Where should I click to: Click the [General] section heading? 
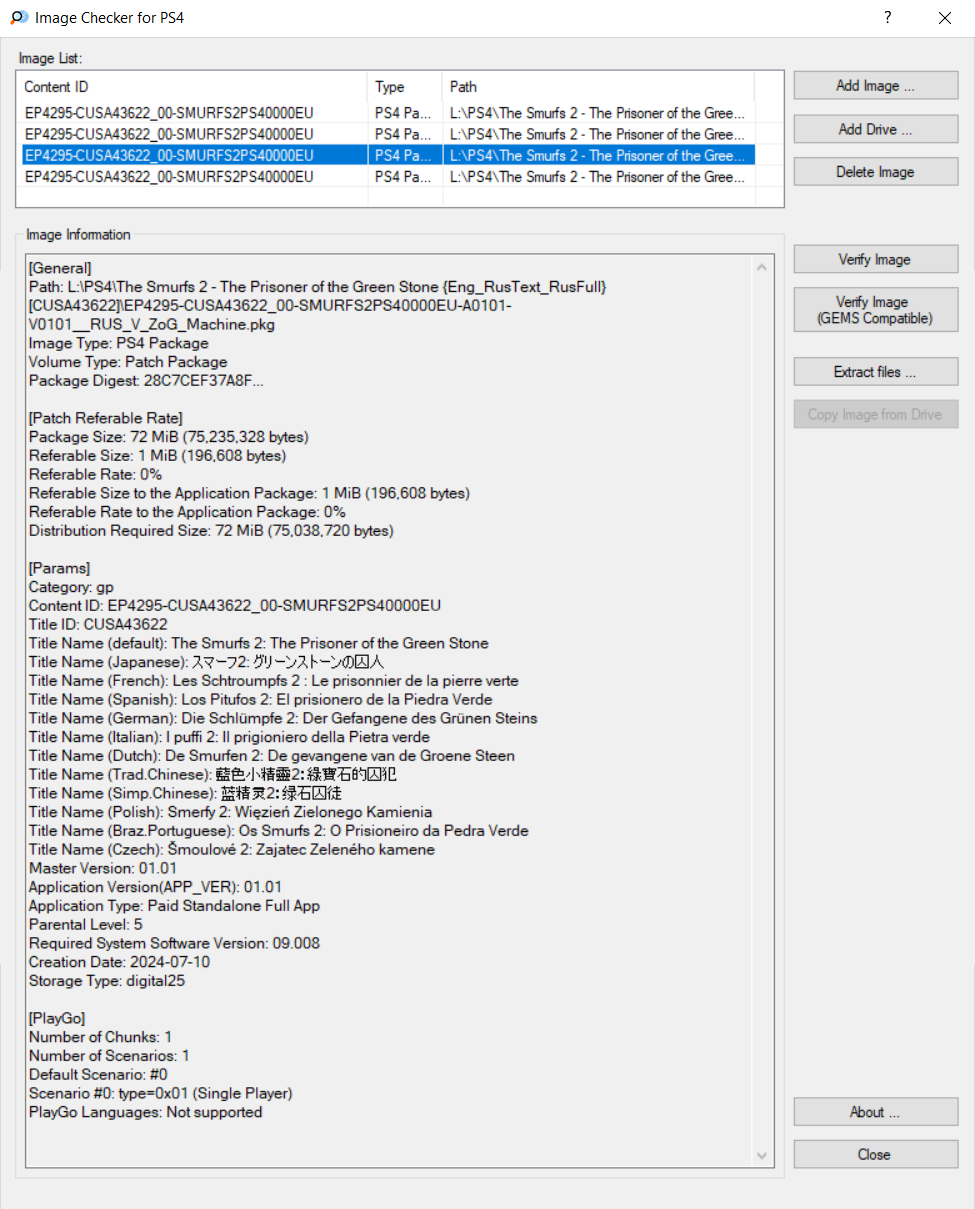pos(61,268)
